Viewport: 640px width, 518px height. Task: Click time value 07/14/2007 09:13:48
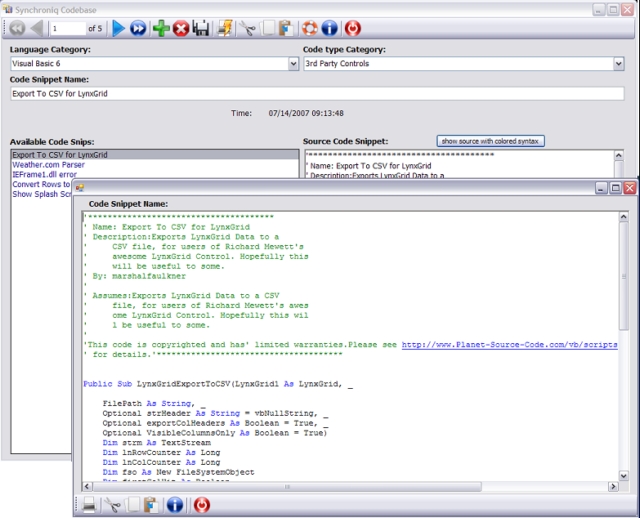click(x=306, y=113)
